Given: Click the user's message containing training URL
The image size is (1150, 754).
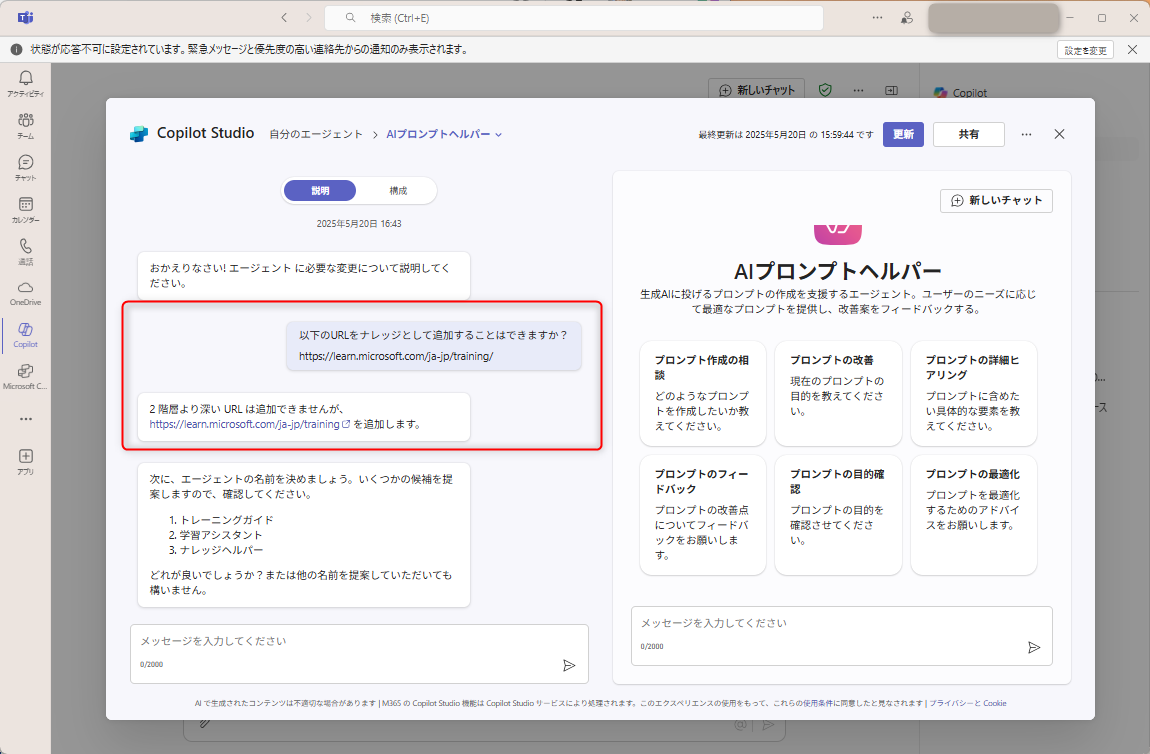Looking at the screenshot, I should [433, 345].
